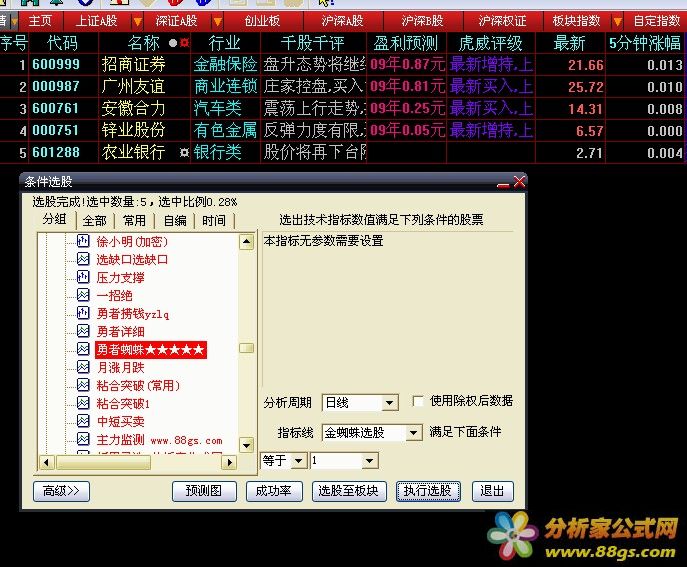Screen dimensions: 687x567
Task: Click the icon beside 选缺口选缺口
Action: pyautogui.click(x=83, y=259)
